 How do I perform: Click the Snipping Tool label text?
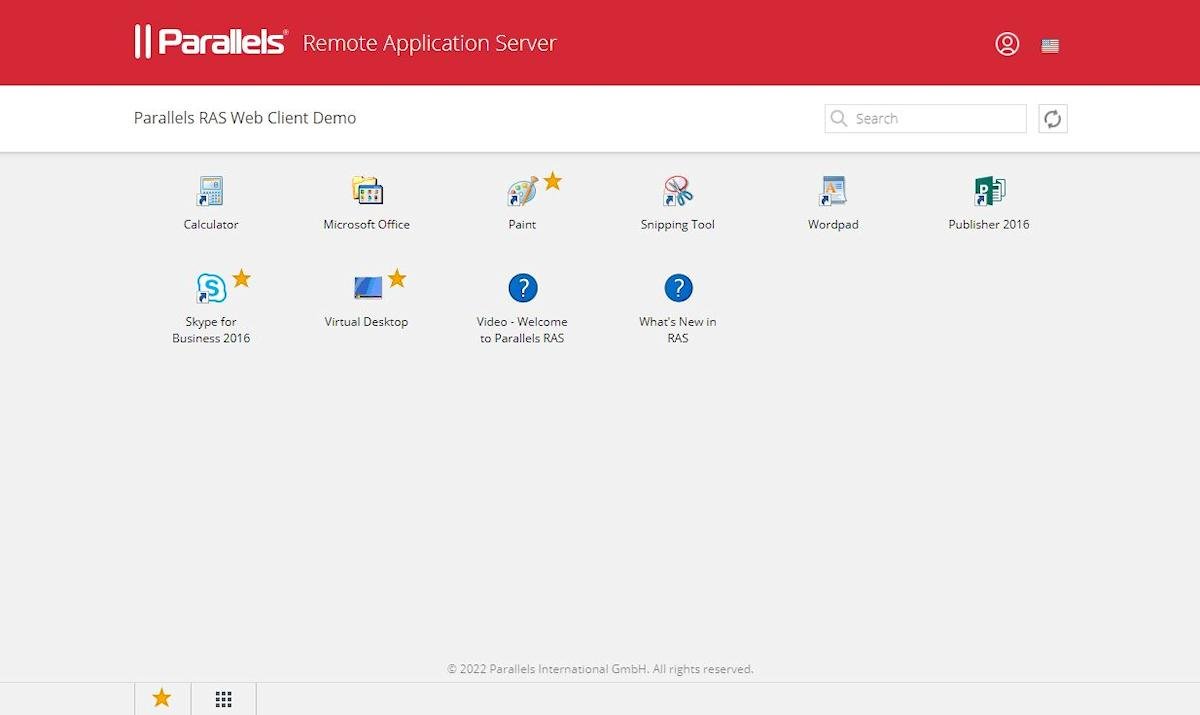678,225
